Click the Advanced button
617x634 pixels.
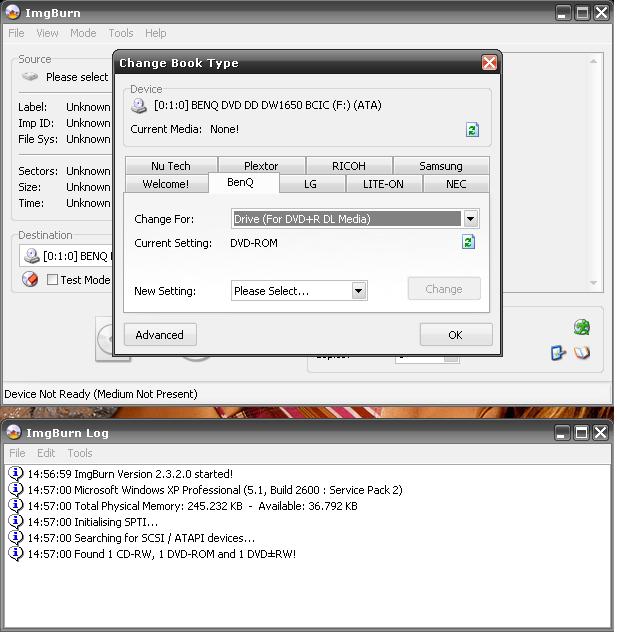pos(161,335)
